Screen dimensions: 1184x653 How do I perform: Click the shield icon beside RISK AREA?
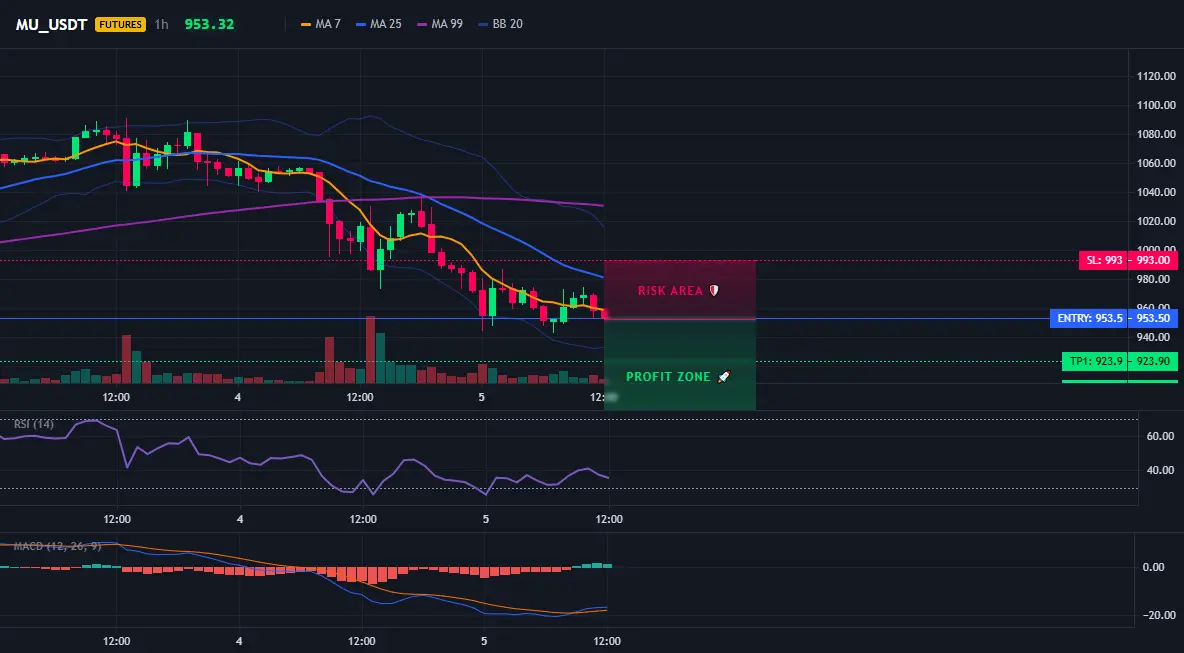click(x=714, y=291)
